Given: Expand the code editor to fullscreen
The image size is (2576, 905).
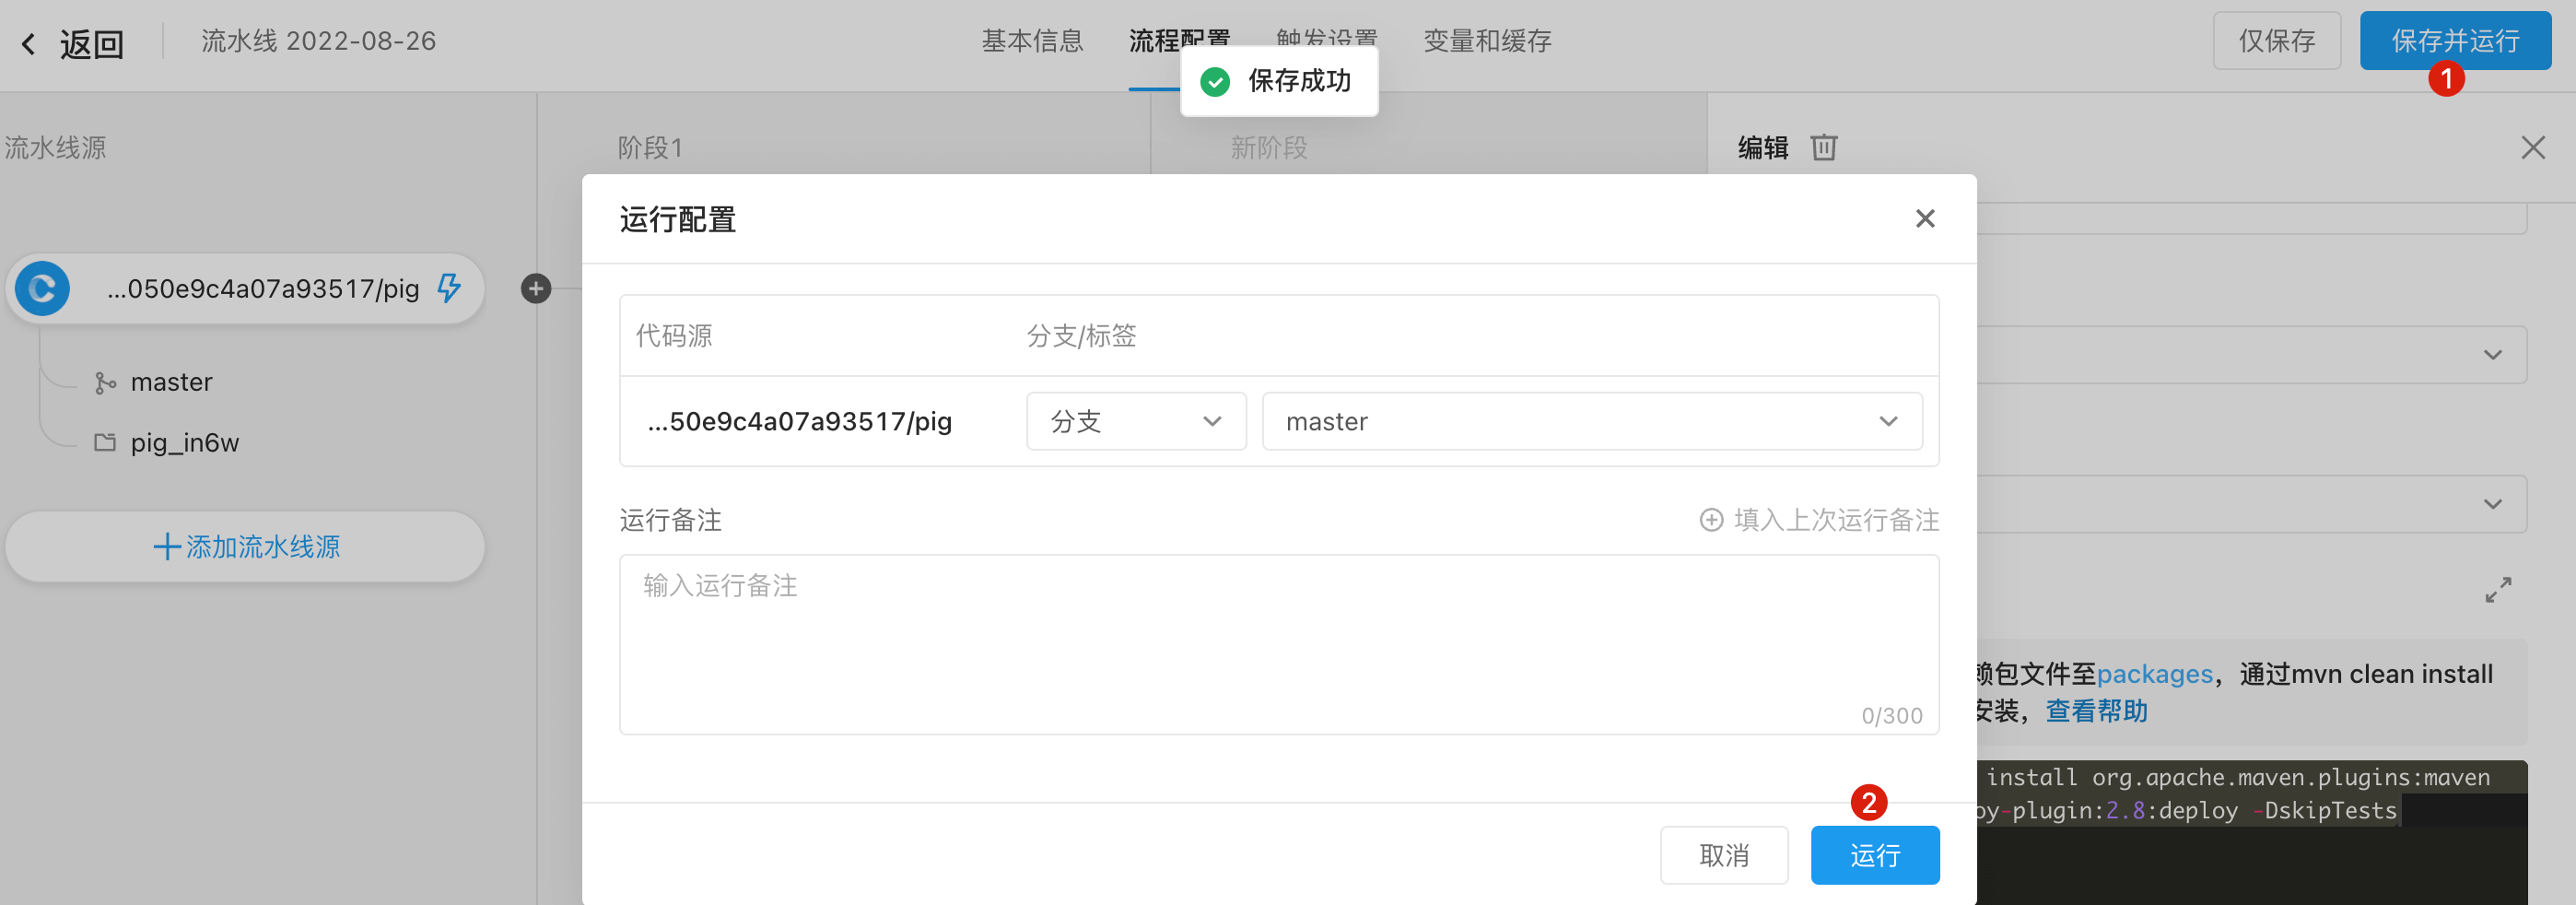Looking at the screenshot, I should click(2497, 589).
